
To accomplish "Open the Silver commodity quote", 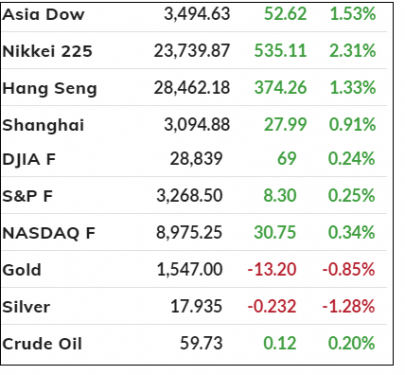I will pos(26,307).
